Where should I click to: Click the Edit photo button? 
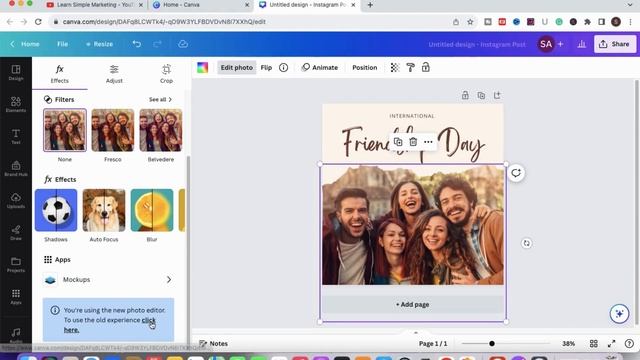(237, 68)
